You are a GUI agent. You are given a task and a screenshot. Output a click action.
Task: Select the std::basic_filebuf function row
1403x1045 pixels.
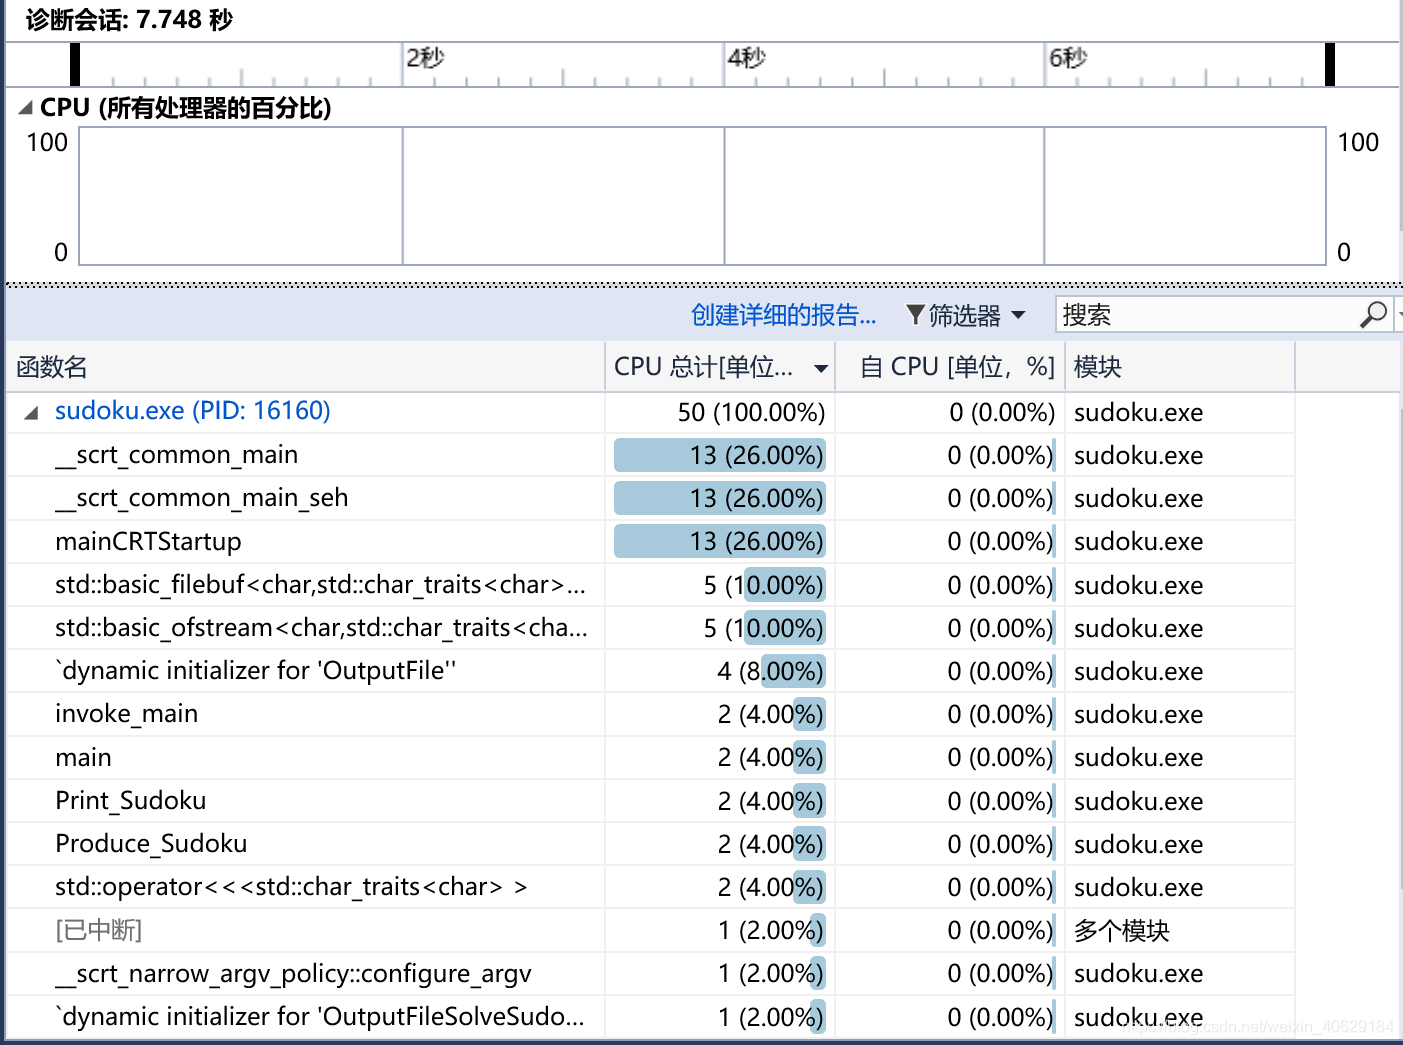tap(650, 585)
